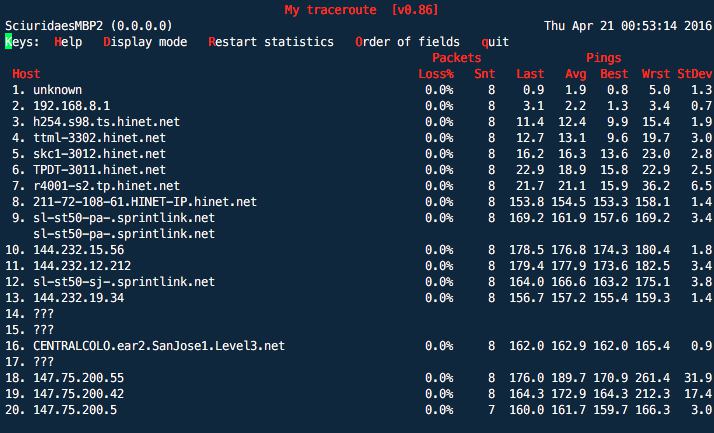Screen dimensions: 714x433
Task: Select host sl-st50-sj-.sprintlink.net at hop 12
Action: click(124, 282)
